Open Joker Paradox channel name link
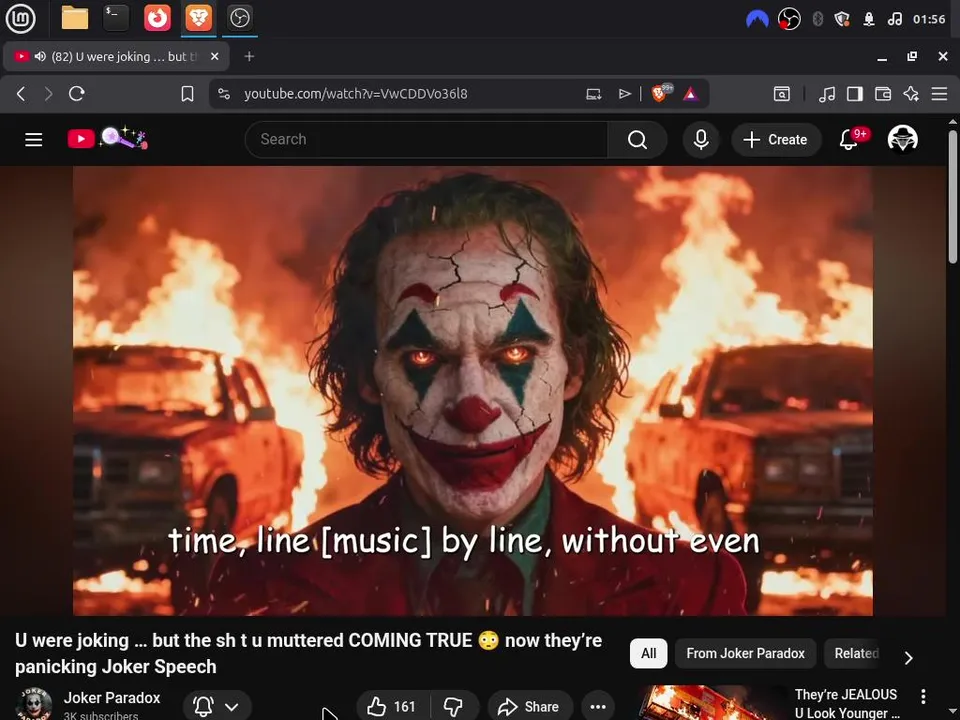 (x=112, y=698)
